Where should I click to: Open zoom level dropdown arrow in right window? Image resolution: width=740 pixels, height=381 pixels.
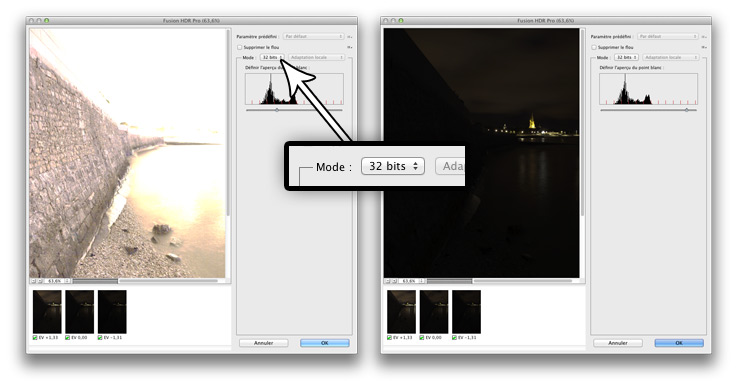tap(422, 281)
